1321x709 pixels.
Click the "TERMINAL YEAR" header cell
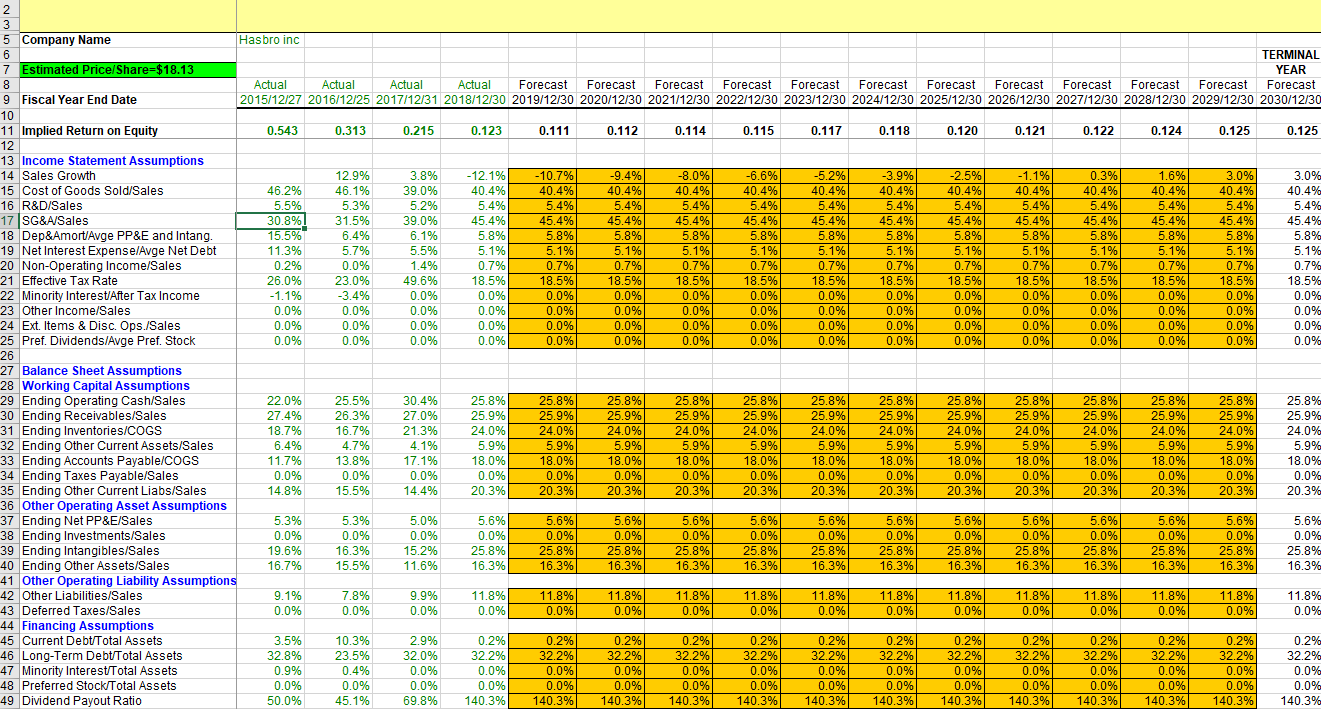(x=1291, y=58)
